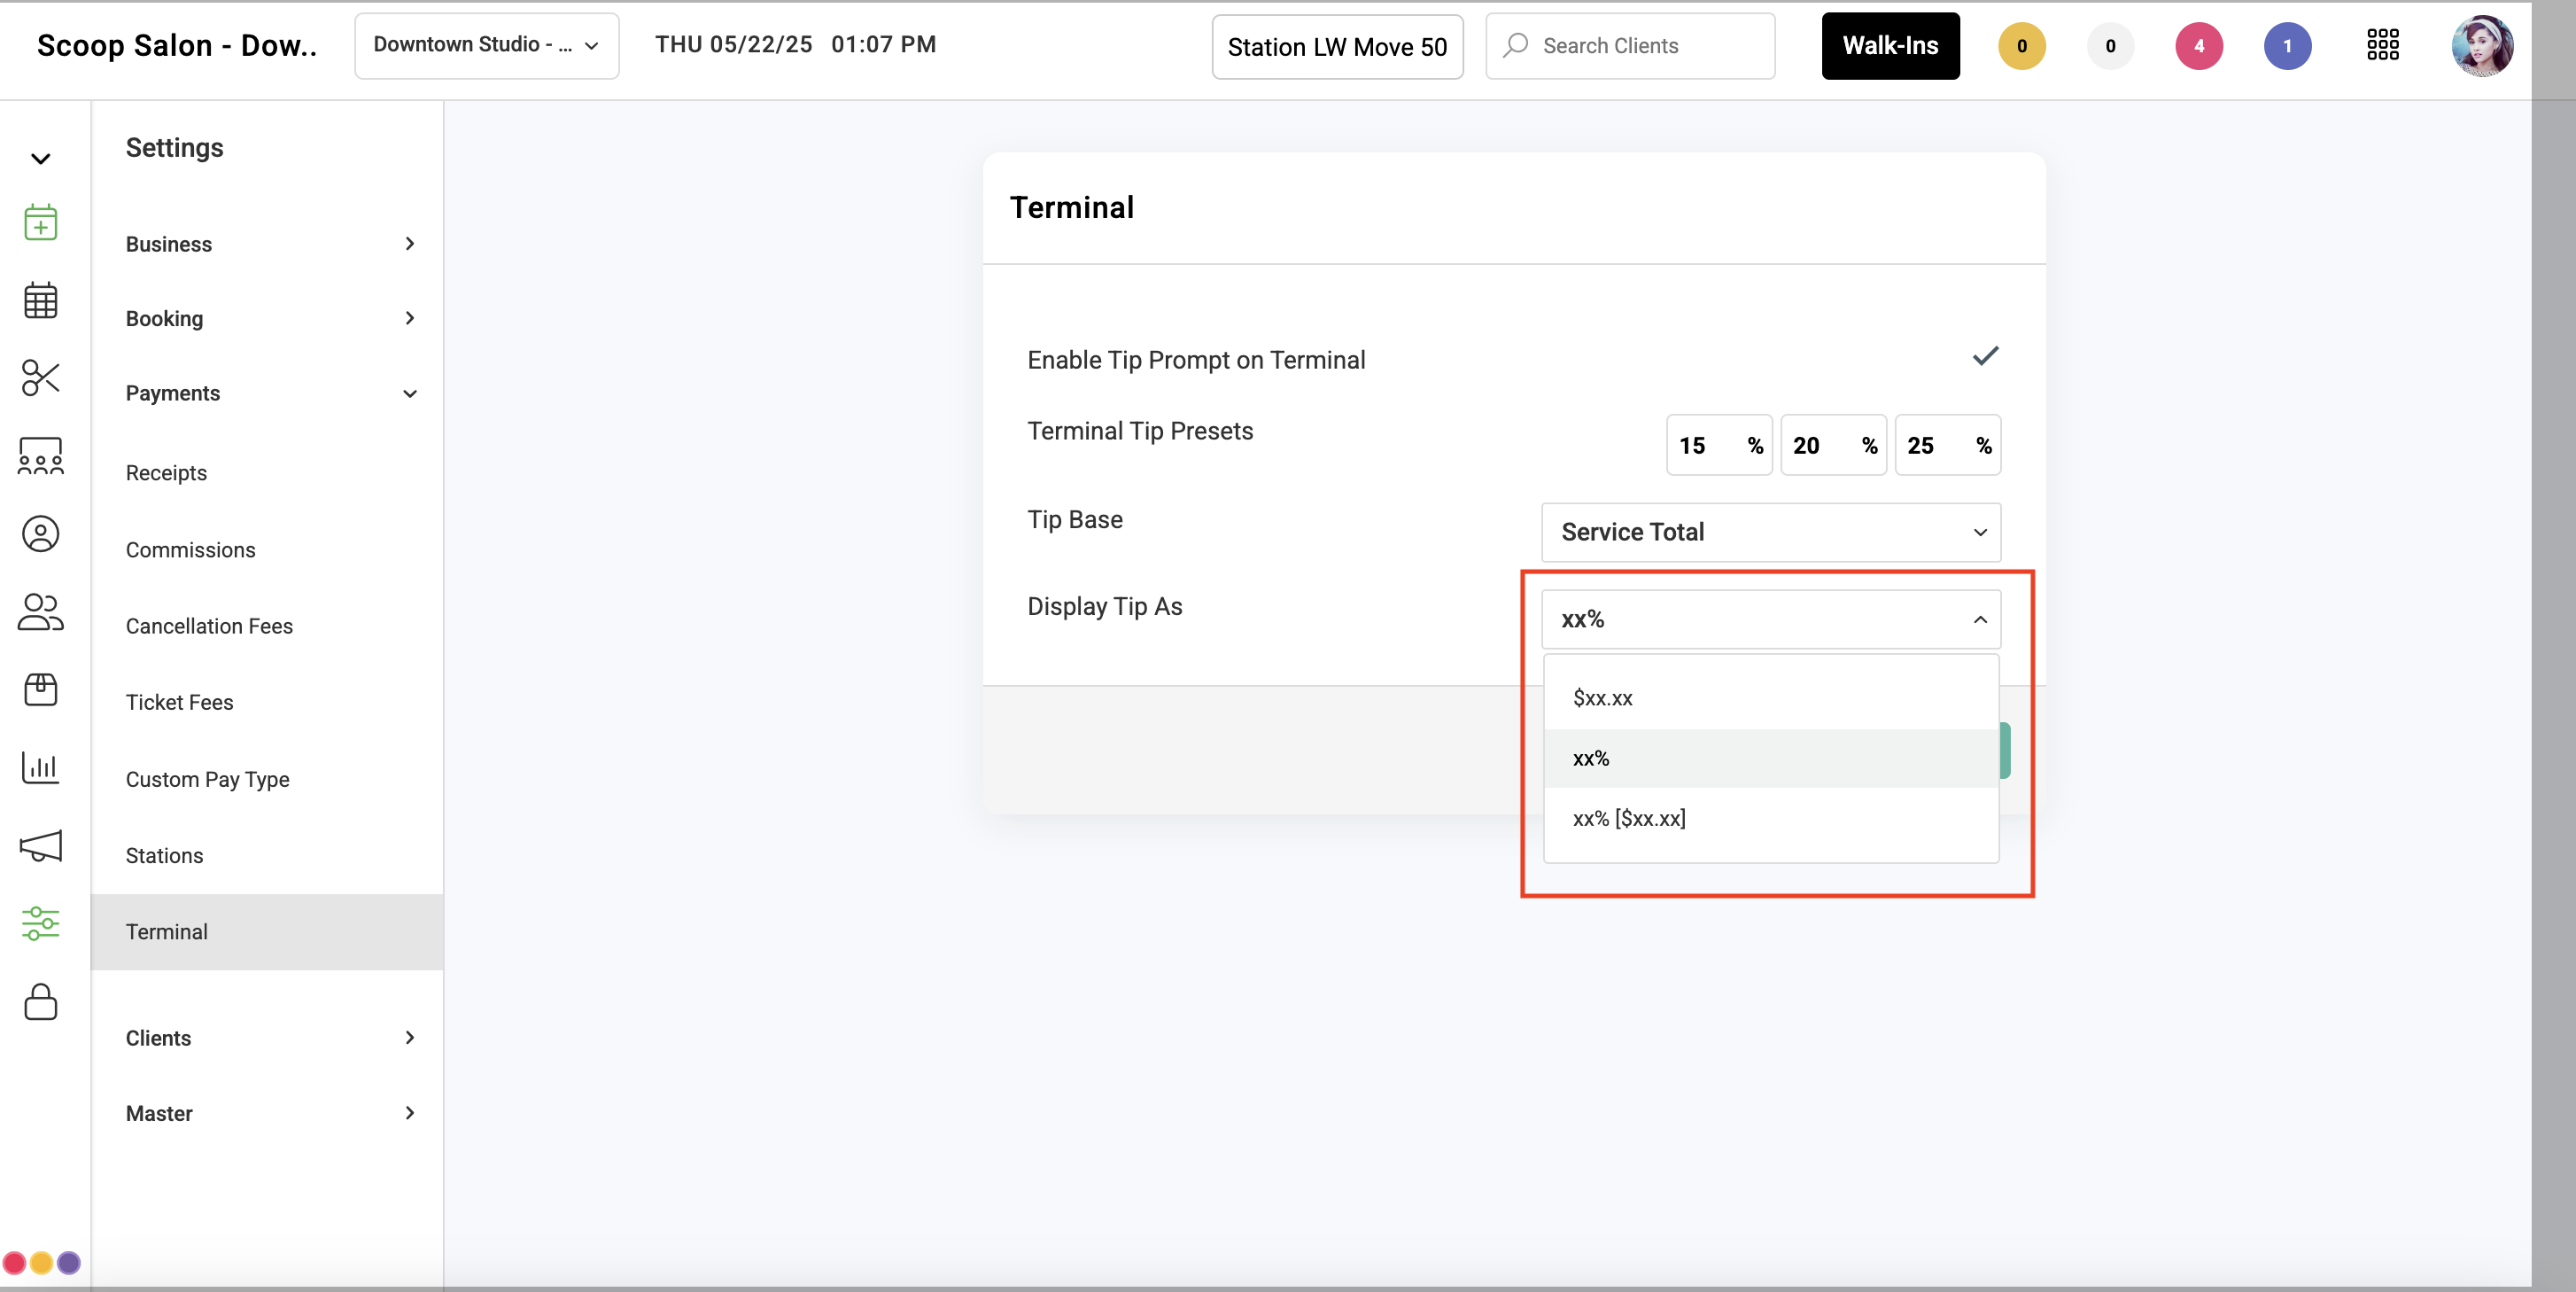This screenshot has width=2576, height=1292.
Task: Open Stations in settings menu
Action: (x=164, y=856)
